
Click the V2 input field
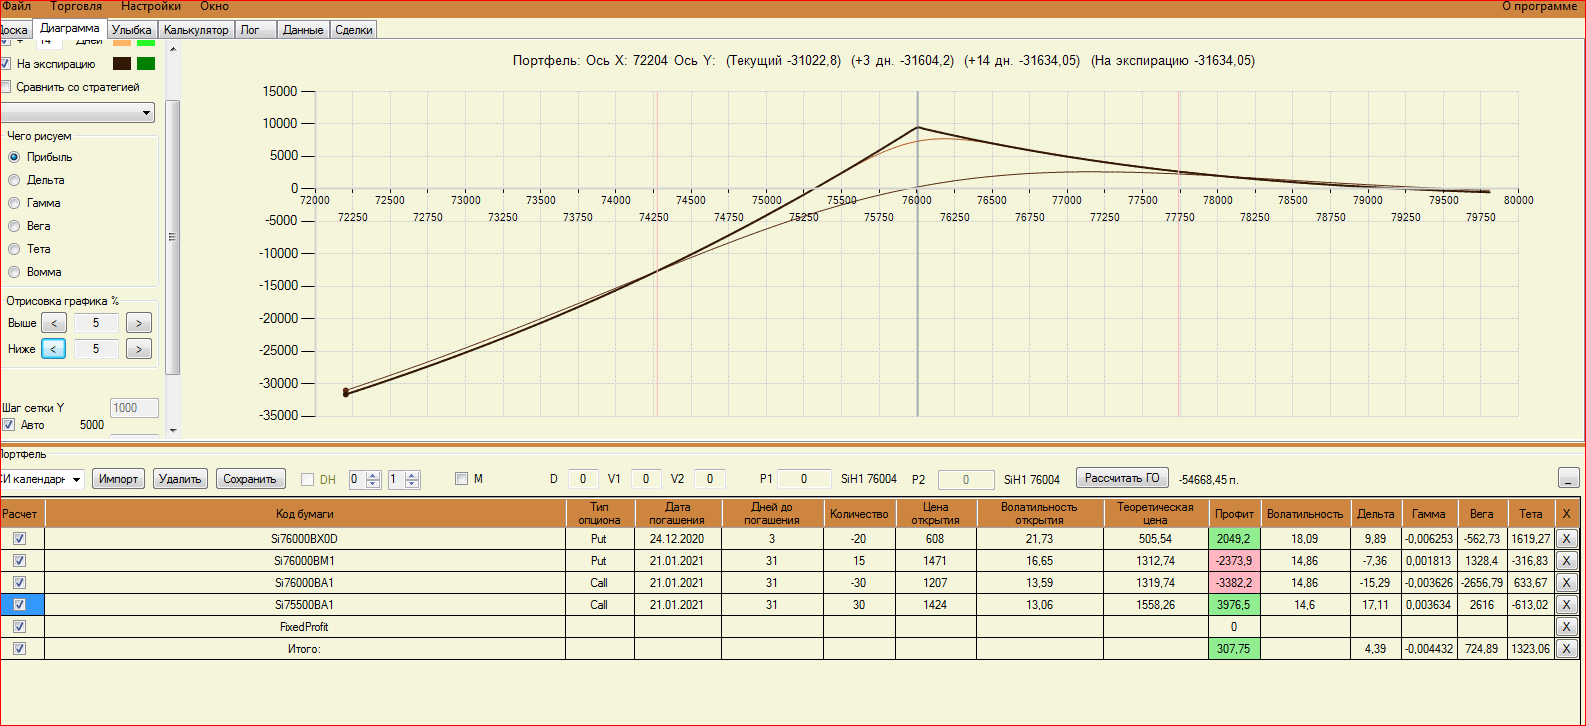[710, 479]
